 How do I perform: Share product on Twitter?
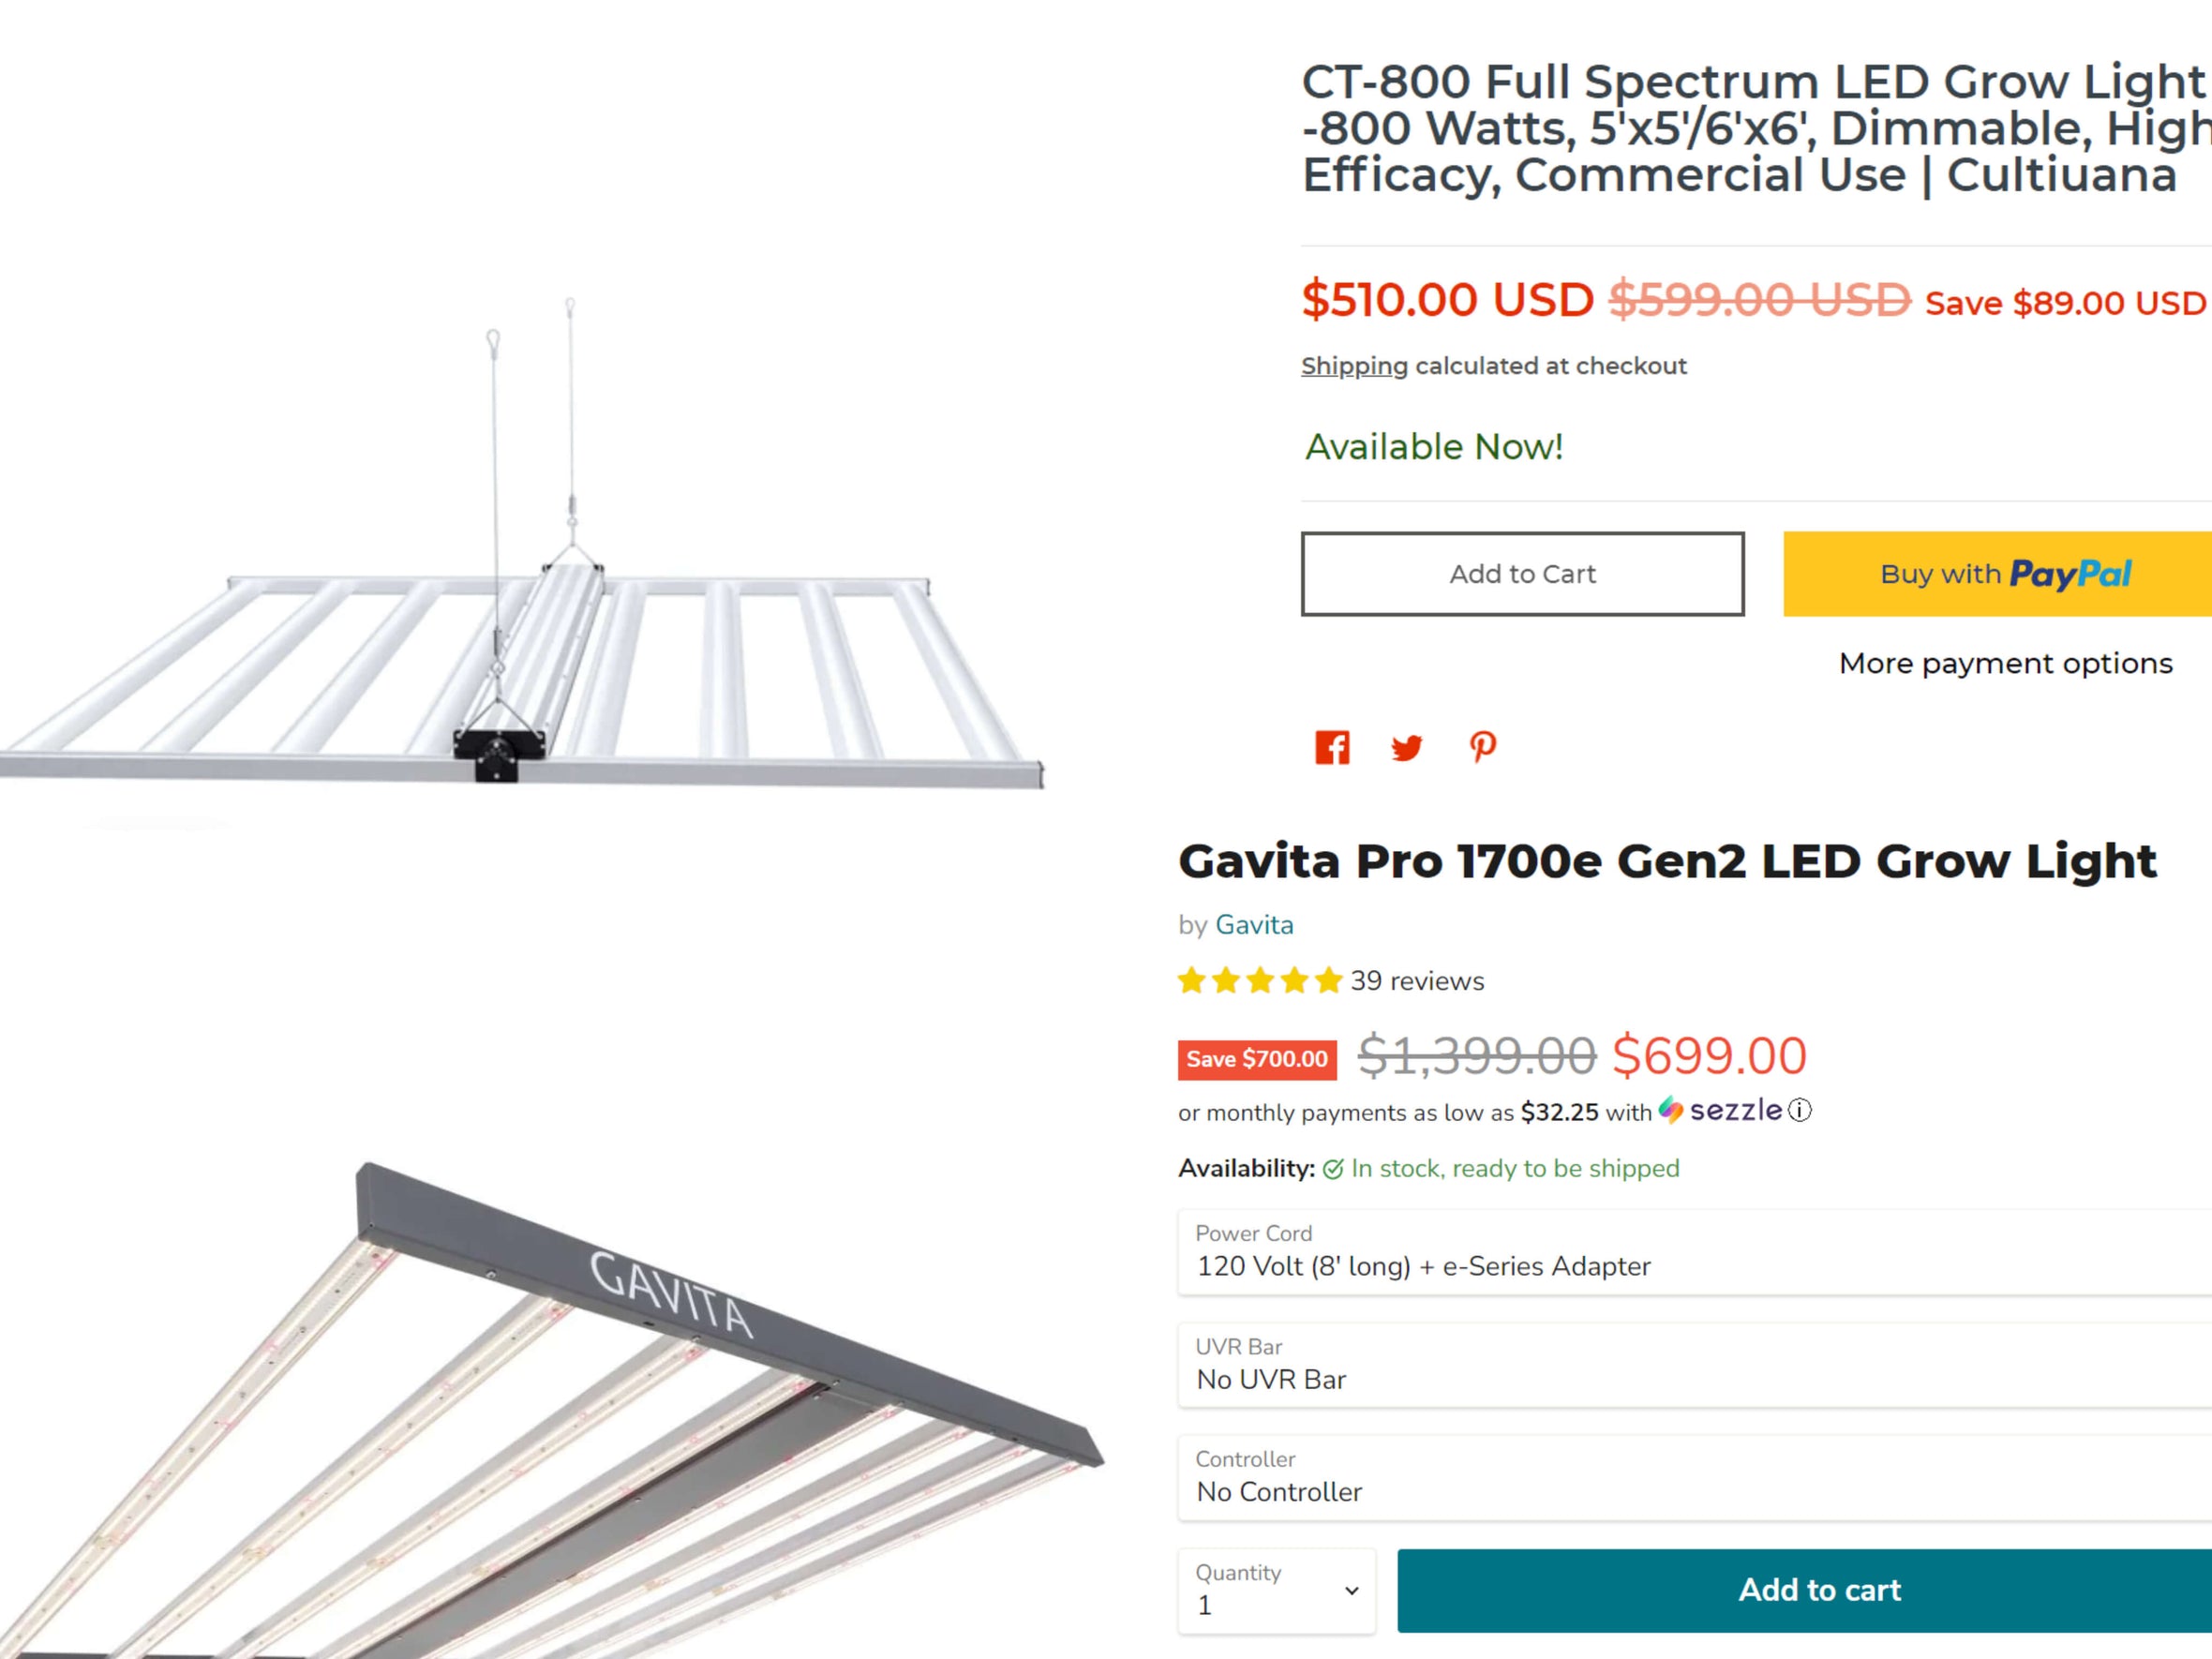point(1407,748)
